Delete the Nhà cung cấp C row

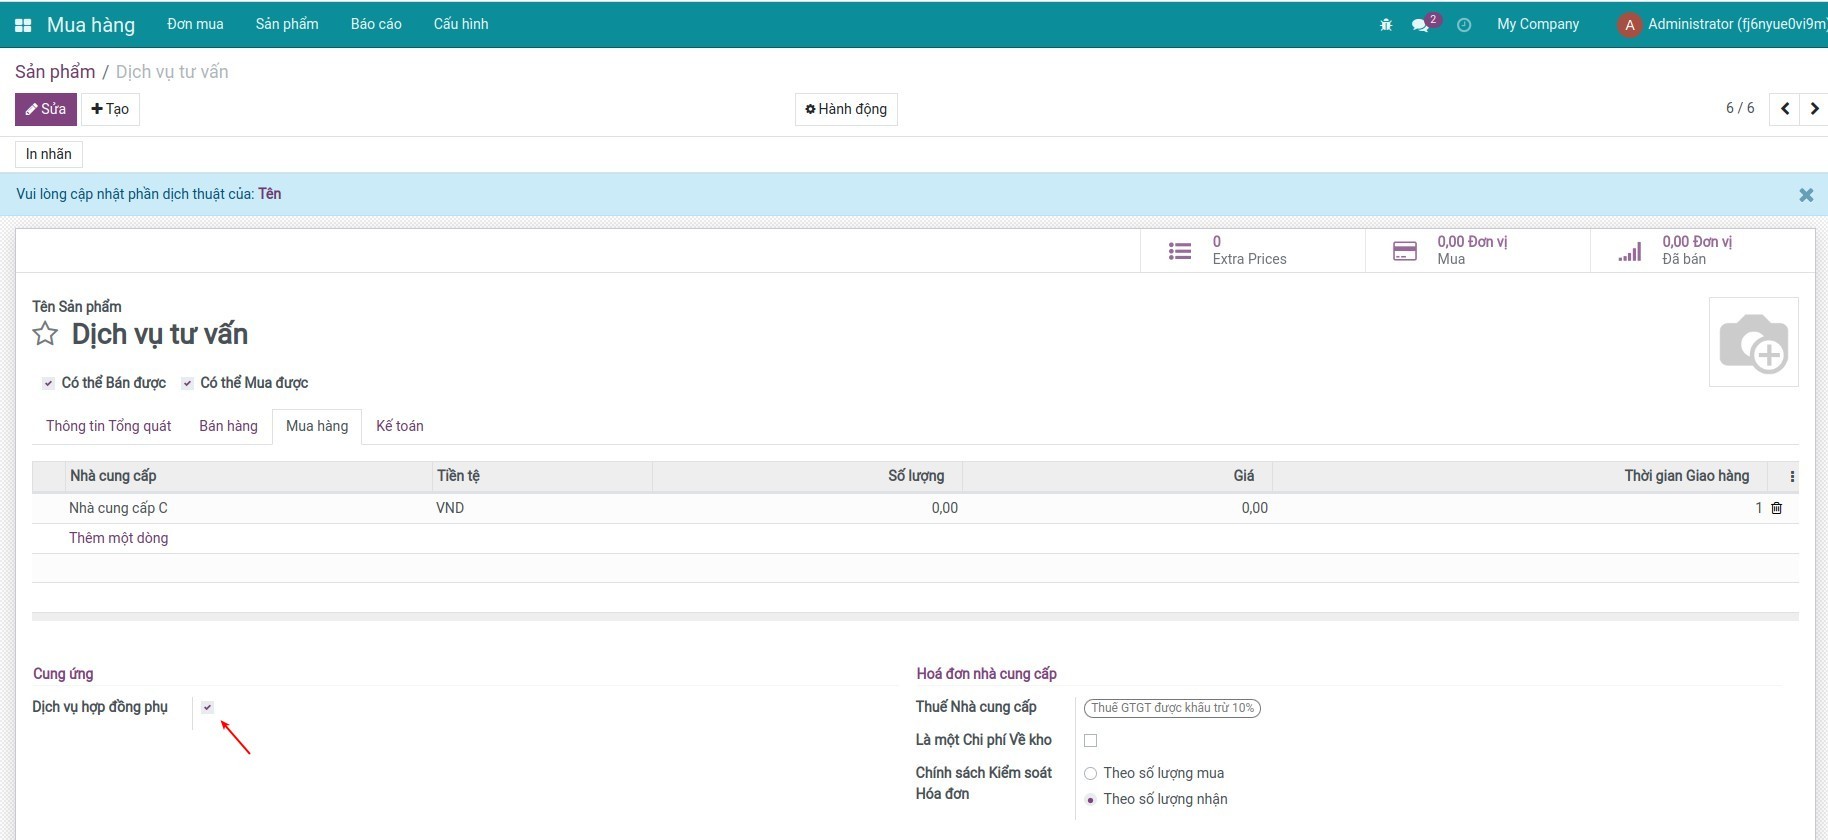[x=1777, y=508]
